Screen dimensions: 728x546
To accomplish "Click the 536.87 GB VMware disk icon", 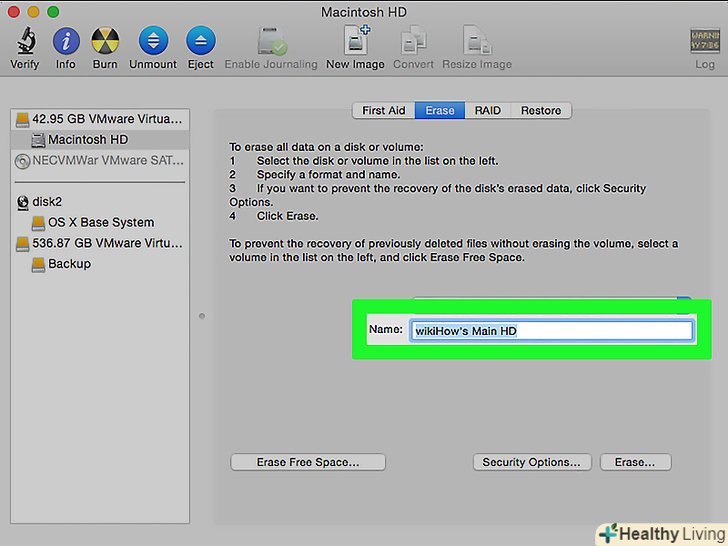I will 22,243.
